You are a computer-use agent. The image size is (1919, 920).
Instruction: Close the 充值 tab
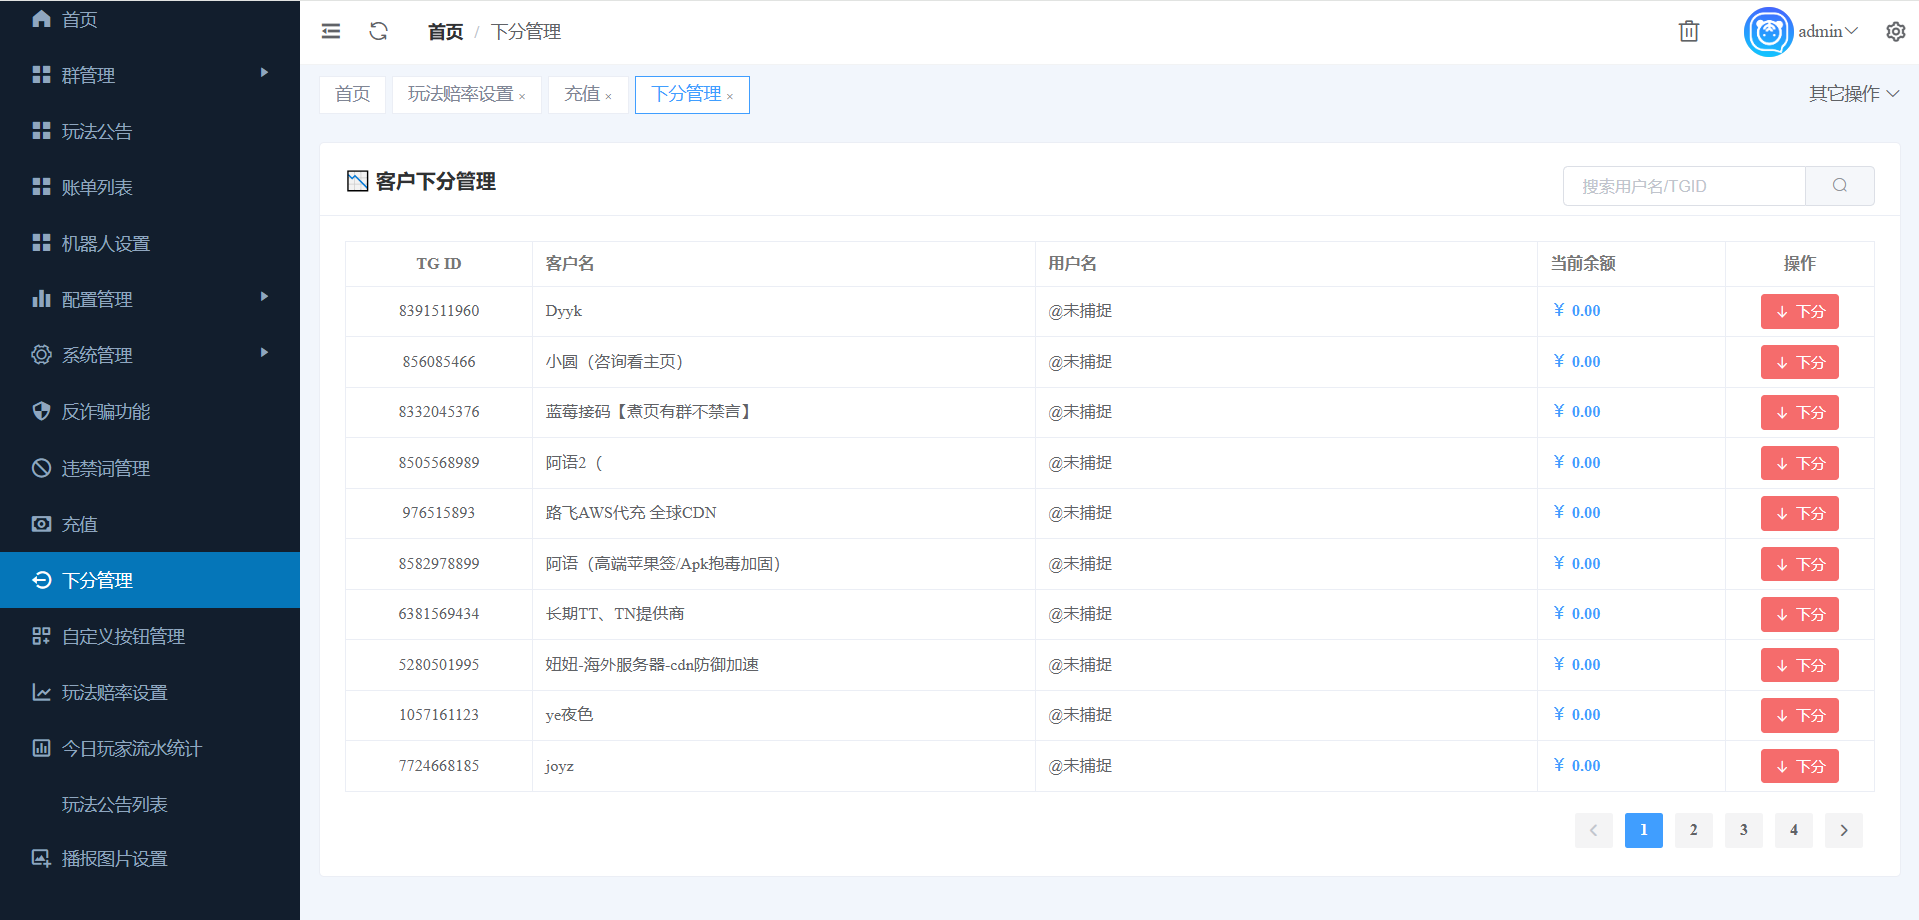pyautogui.click(x=609, y=97)
